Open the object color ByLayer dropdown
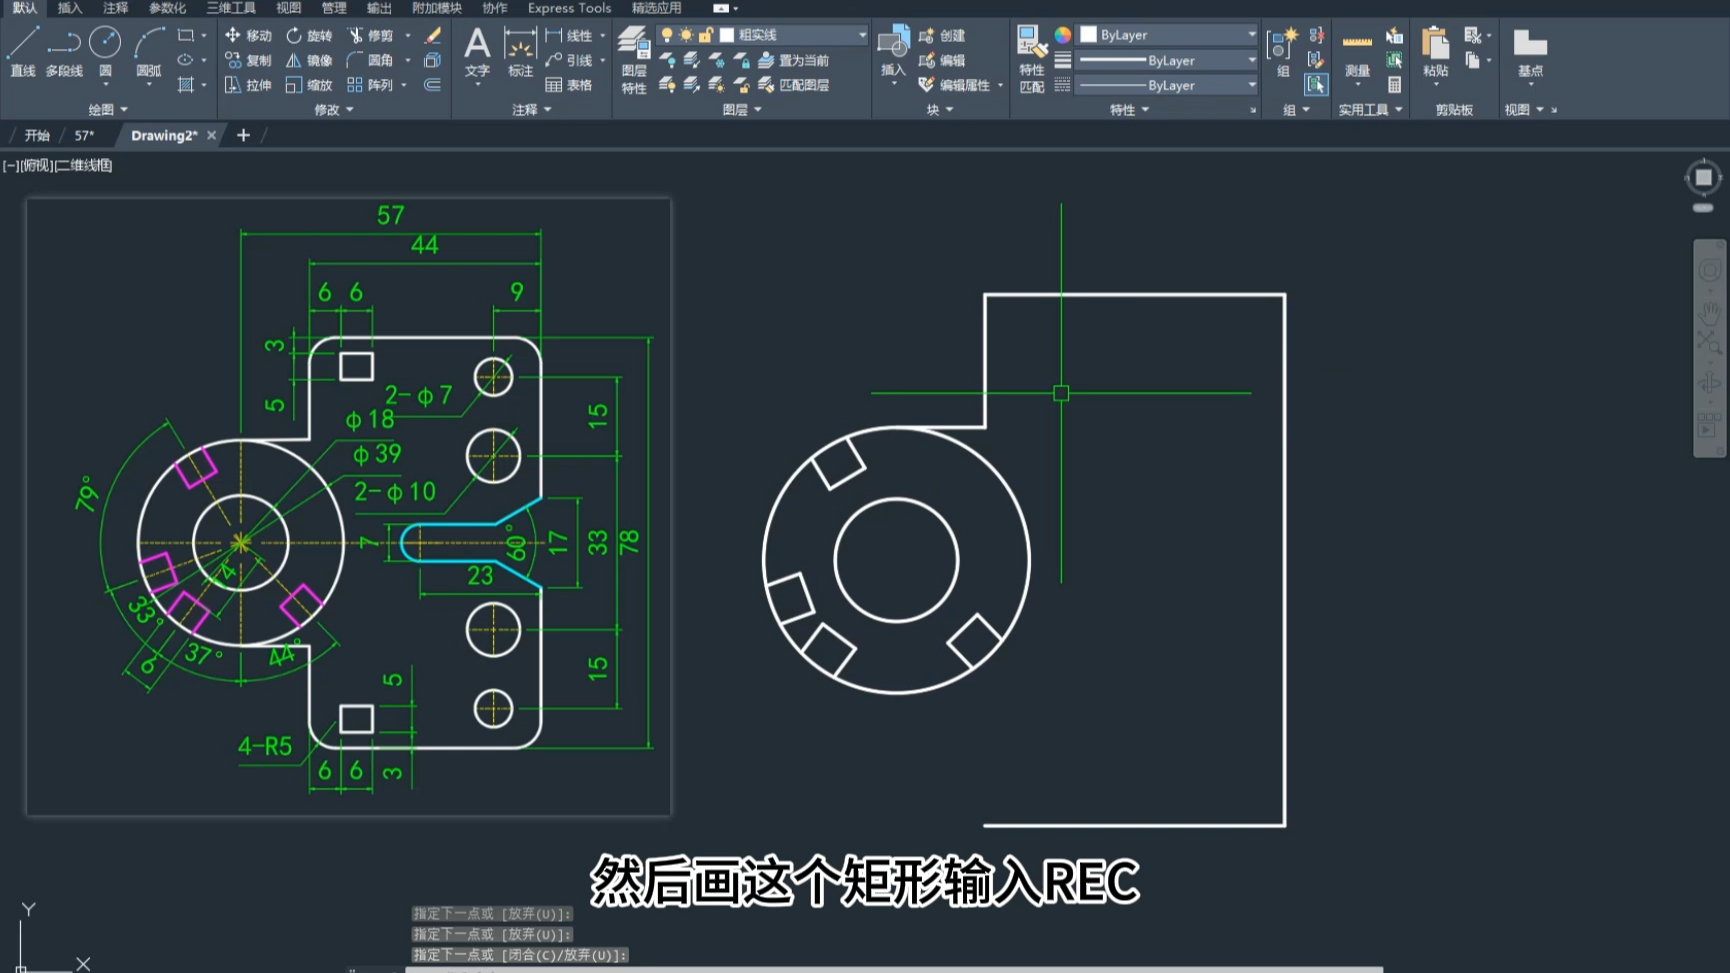The image size is (1730, 973). click(x=1167, y=35)
